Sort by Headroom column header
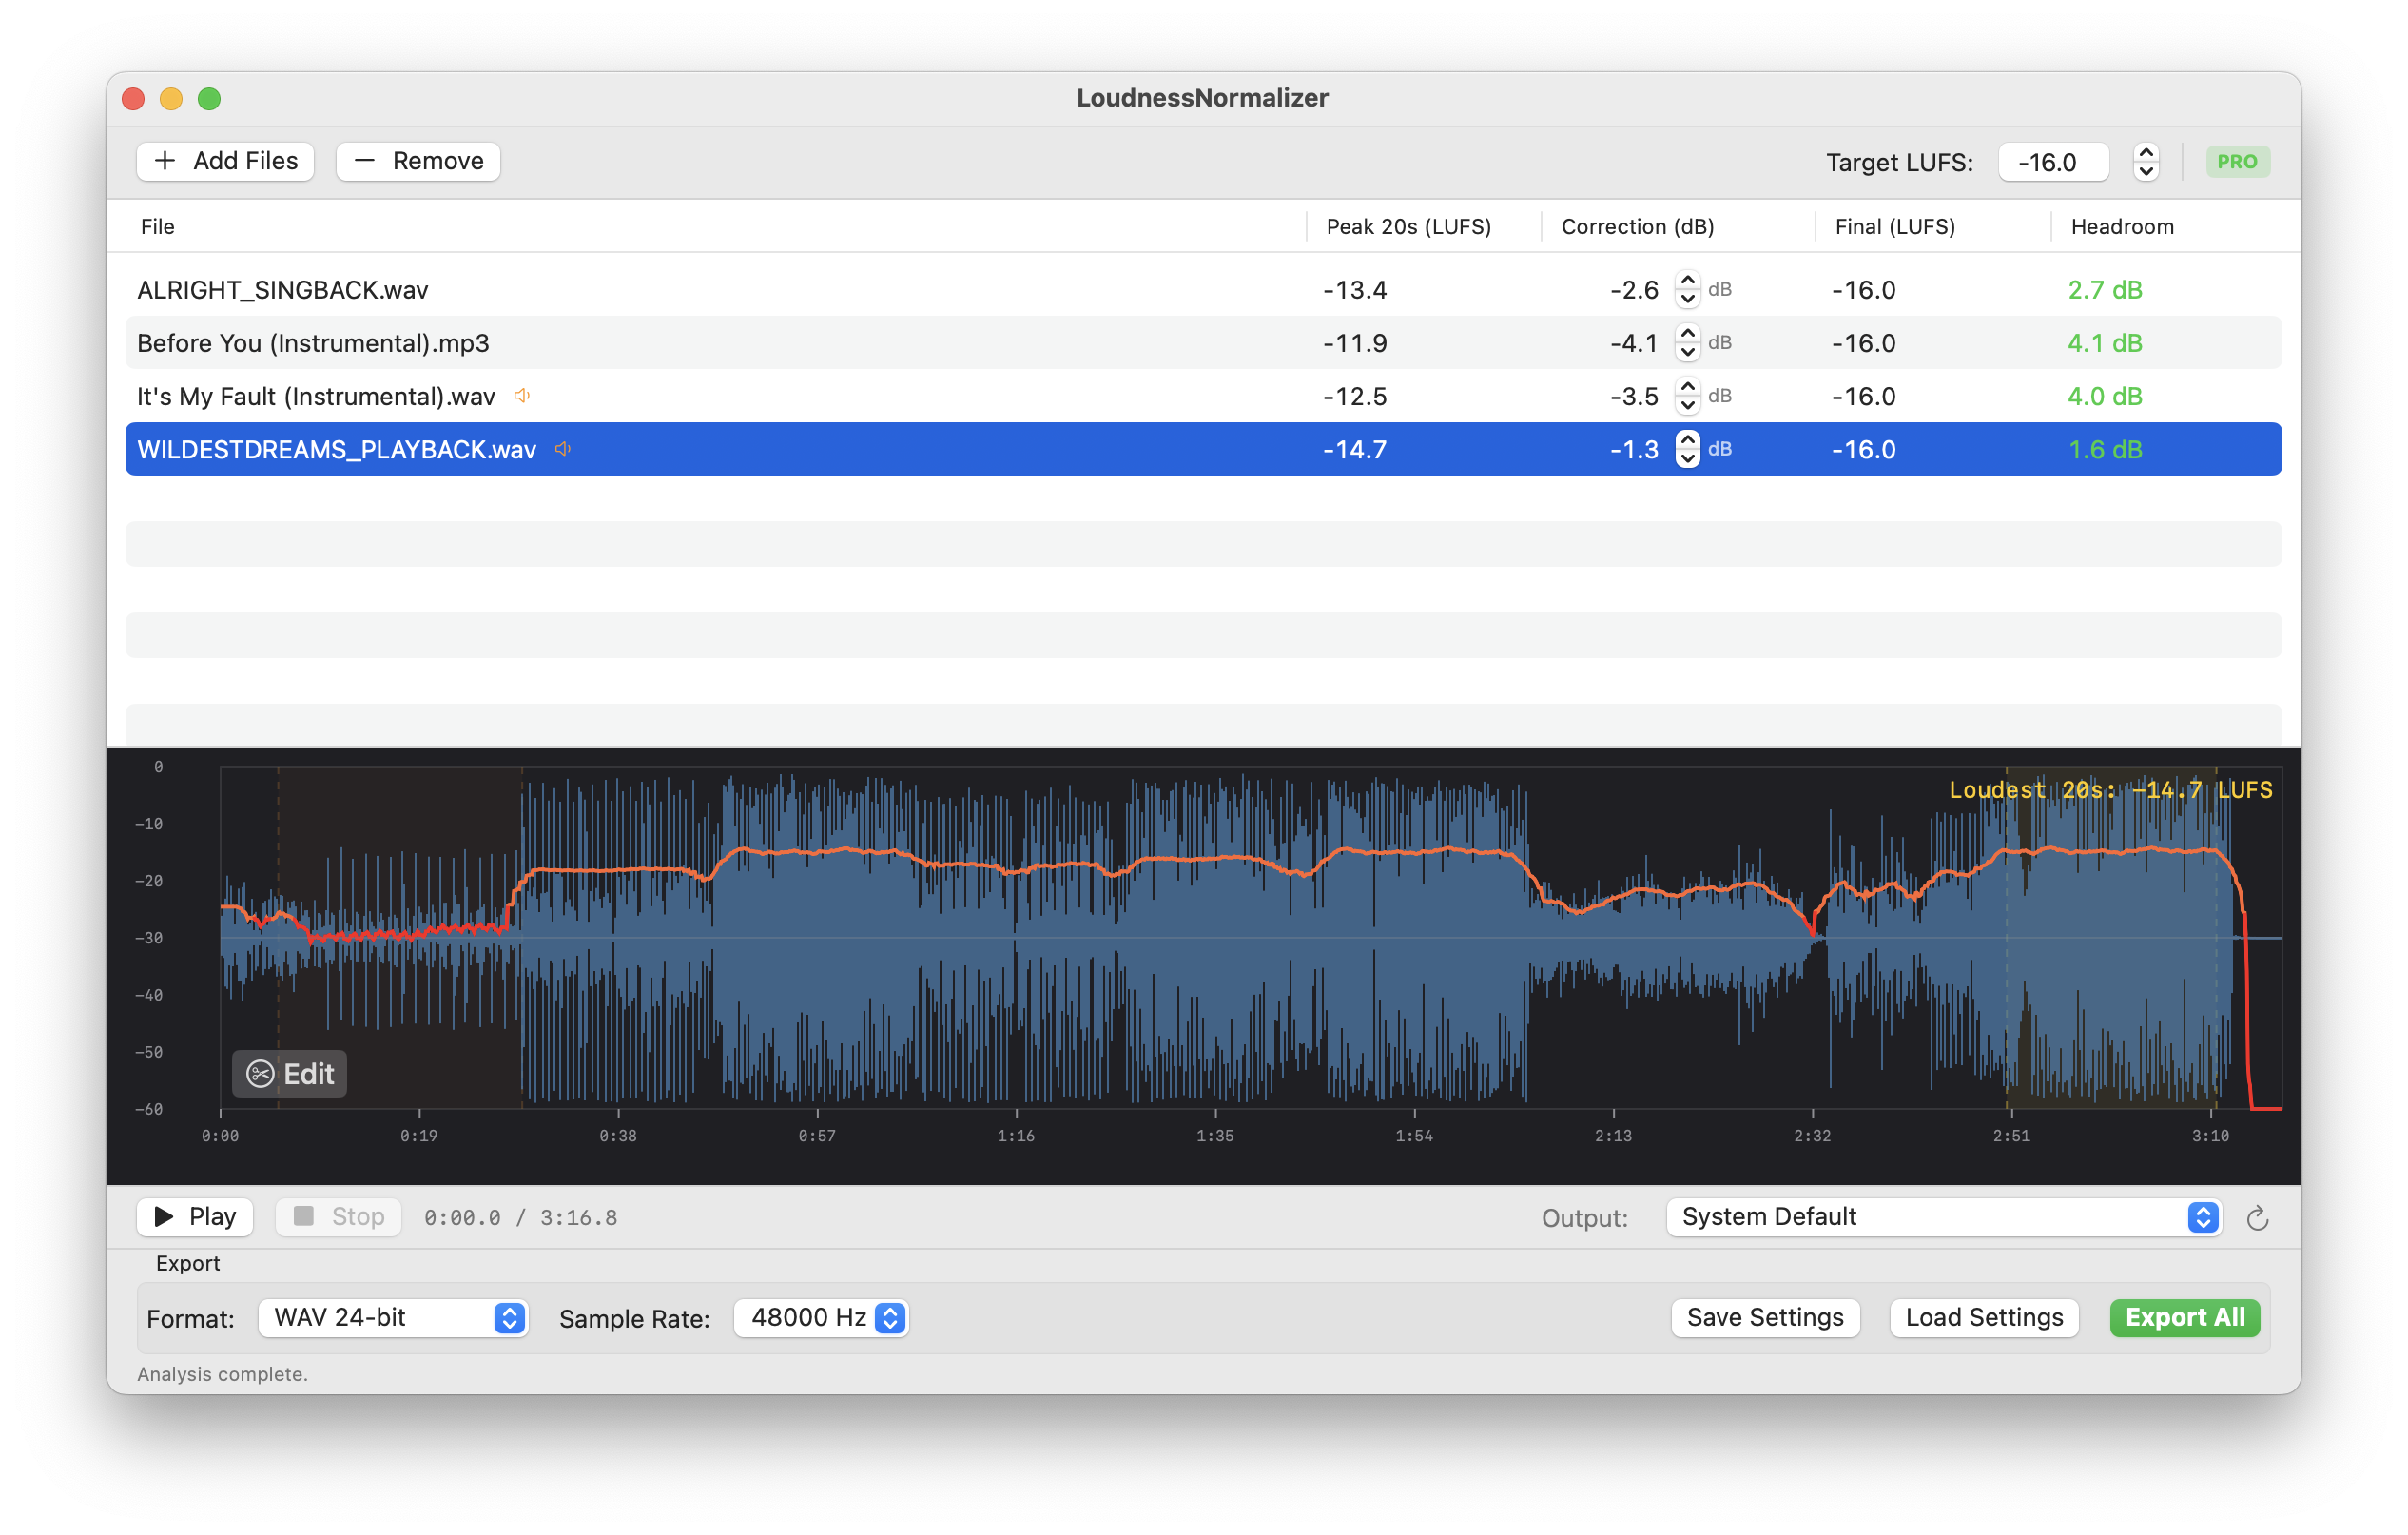Viewport: 2408px width, 1535px height. point(2122,227)
